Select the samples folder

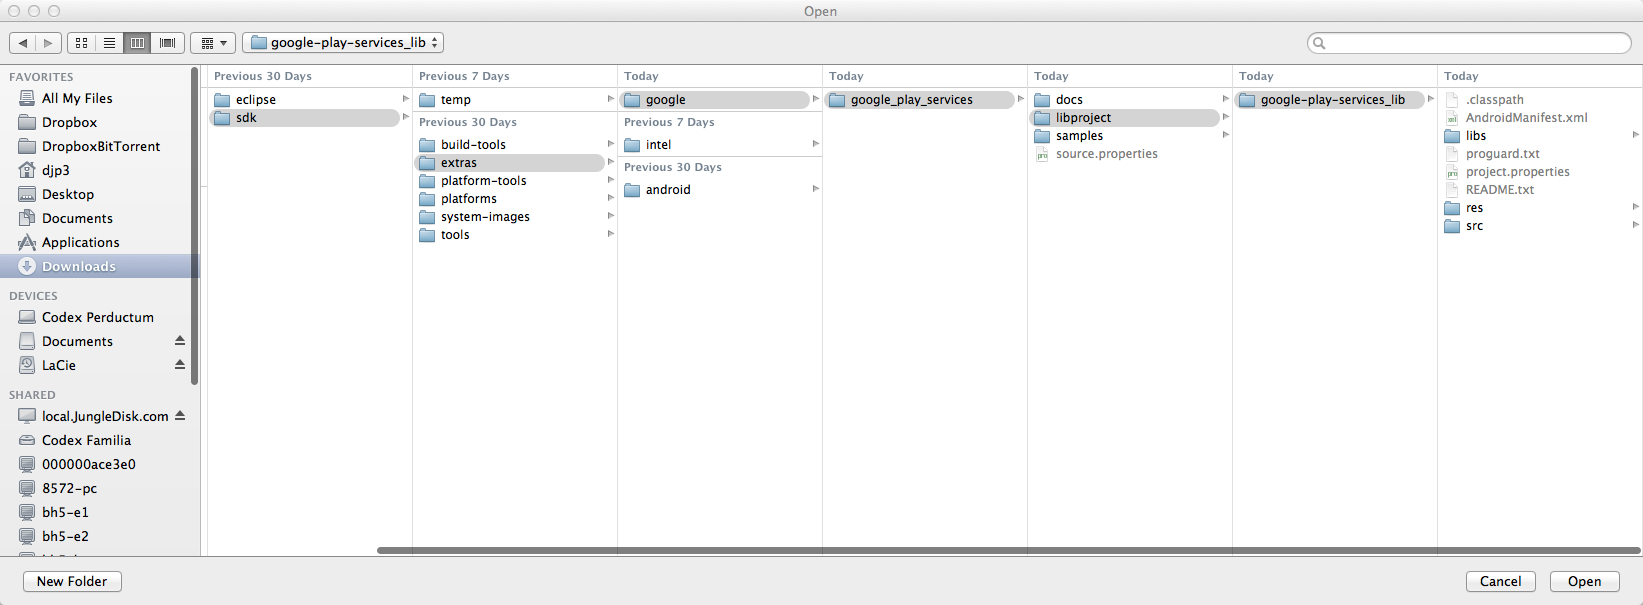click(x=1079, y=136)
